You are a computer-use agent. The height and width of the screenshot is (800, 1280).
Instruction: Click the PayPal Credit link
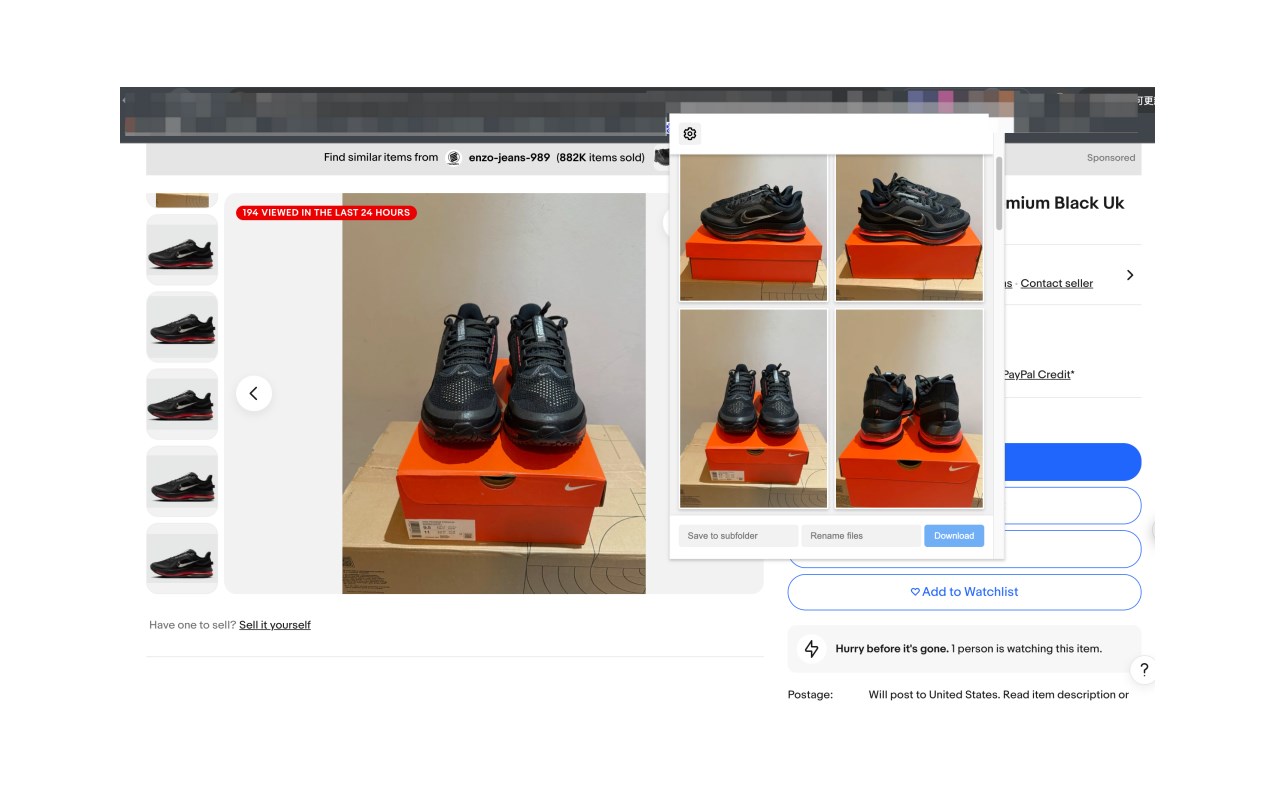click(x=1037, y=374)
